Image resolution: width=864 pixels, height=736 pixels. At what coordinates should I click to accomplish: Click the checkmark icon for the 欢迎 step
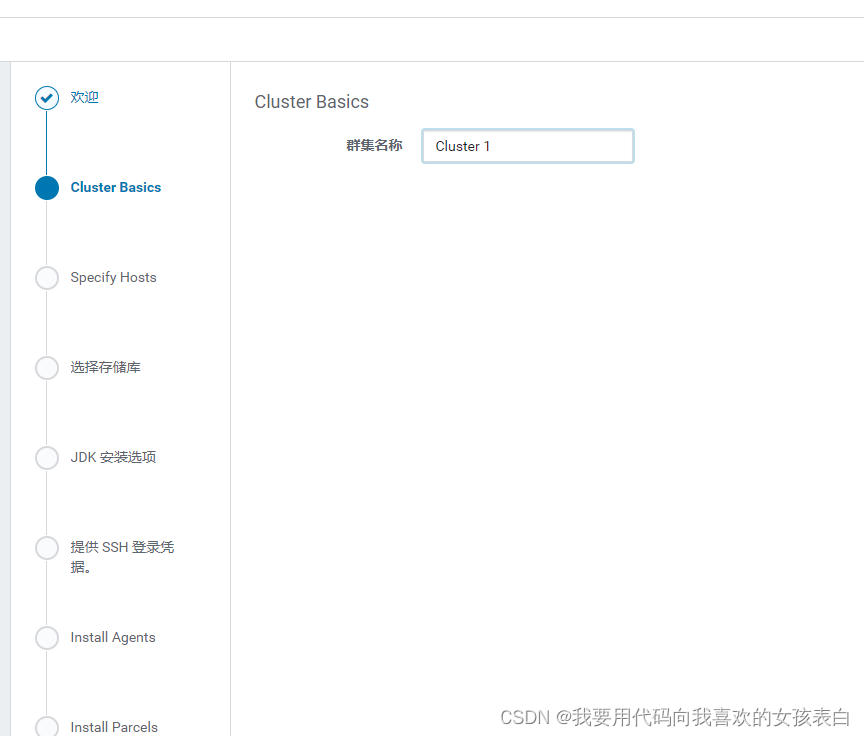pos(47,98)
